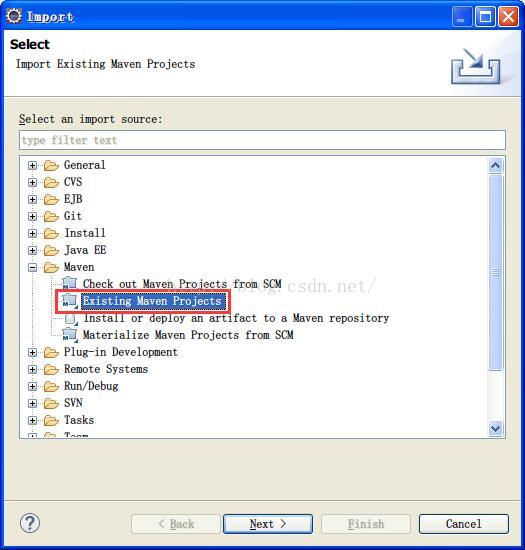Click the Install folder icon

(x=51, y=233)
